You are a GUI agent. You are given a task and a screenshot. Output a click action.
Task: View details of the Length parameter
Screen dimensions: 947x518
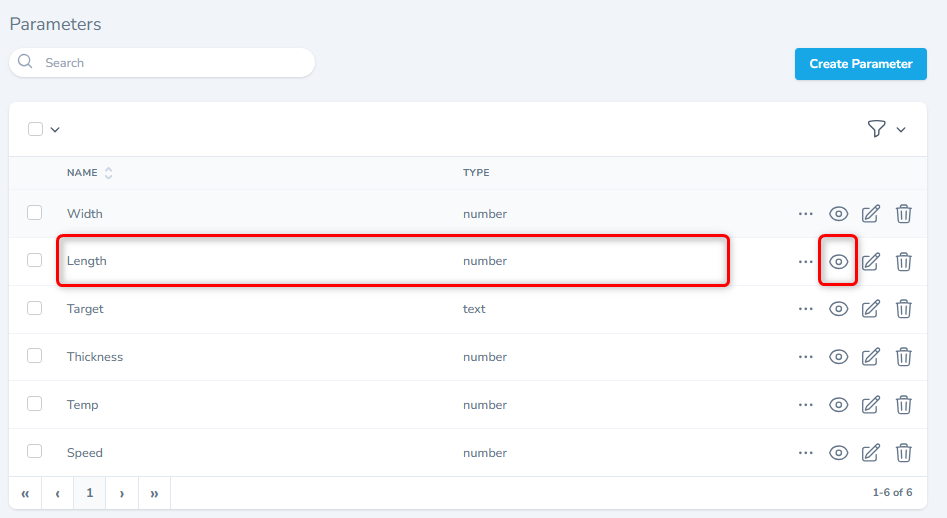[838, 261]
